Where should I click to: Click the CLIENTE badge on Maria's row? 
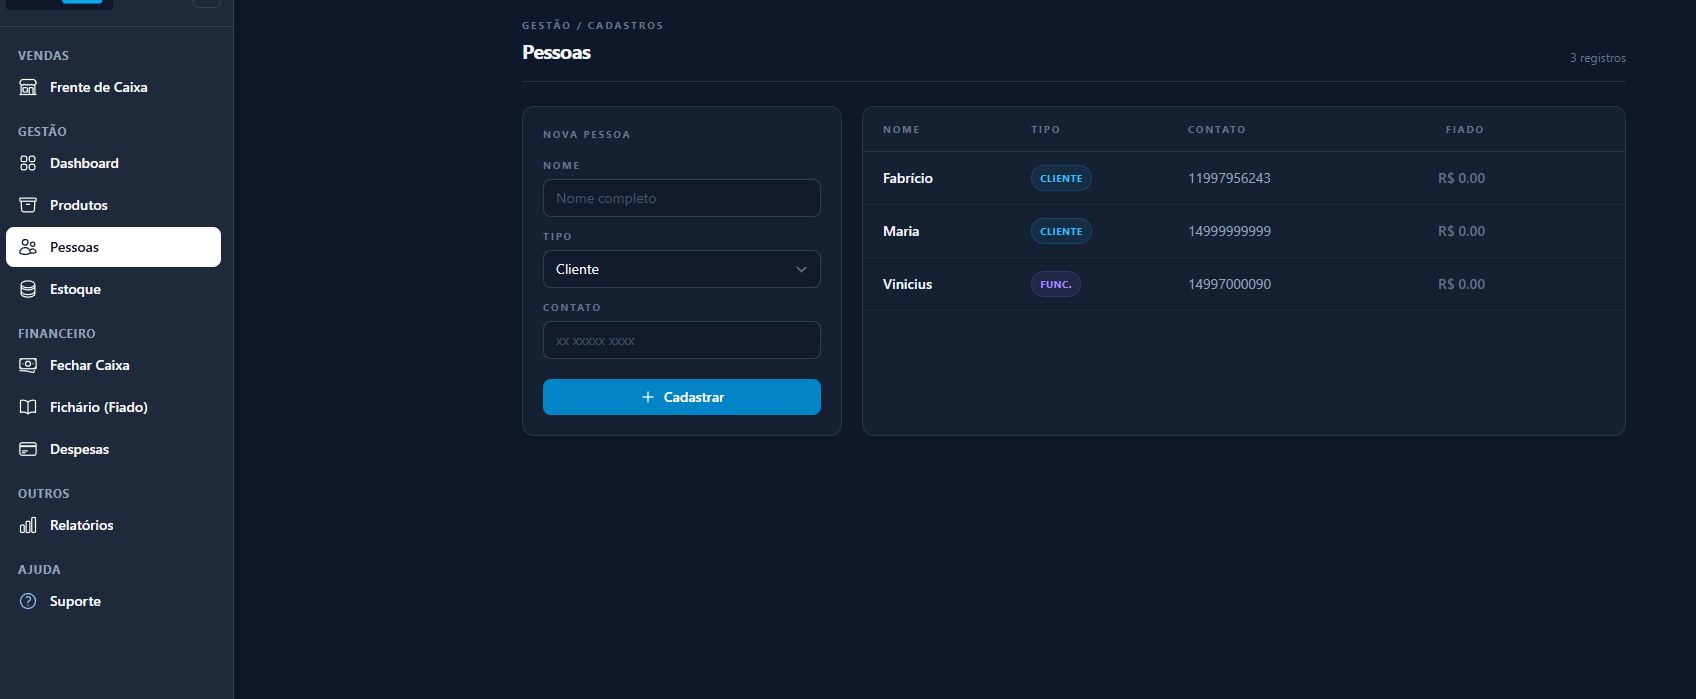(1061, 231)
